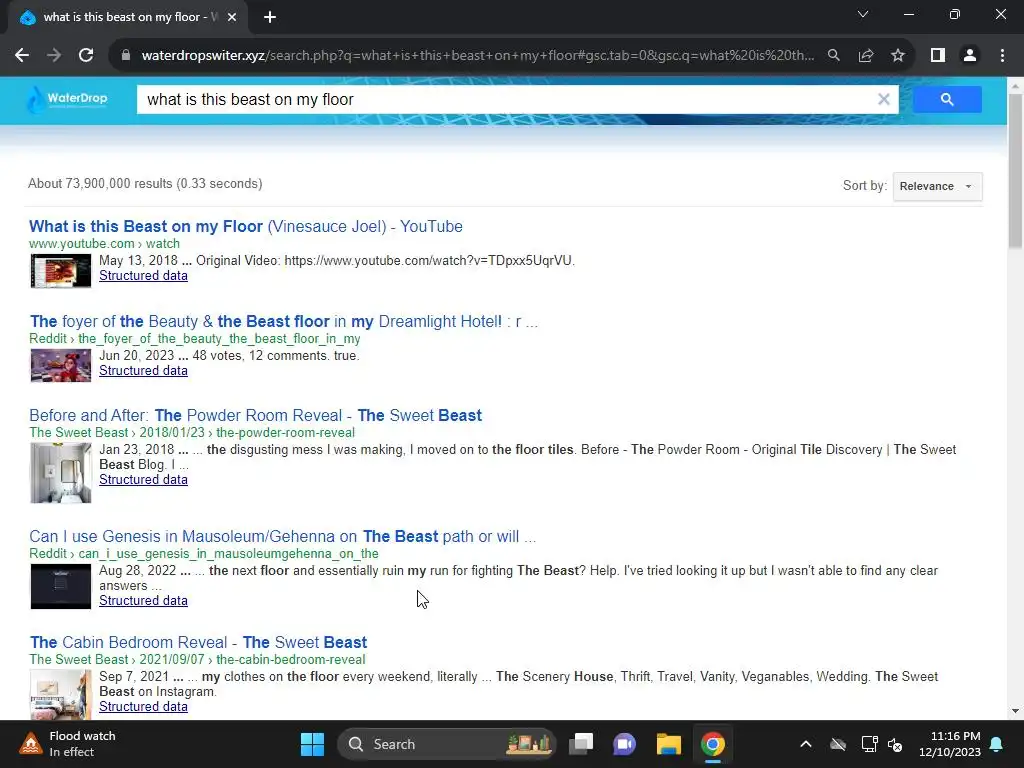Open Chrome side panel
The height and width of the screenshot is (768, 1024).
(938, 56)
